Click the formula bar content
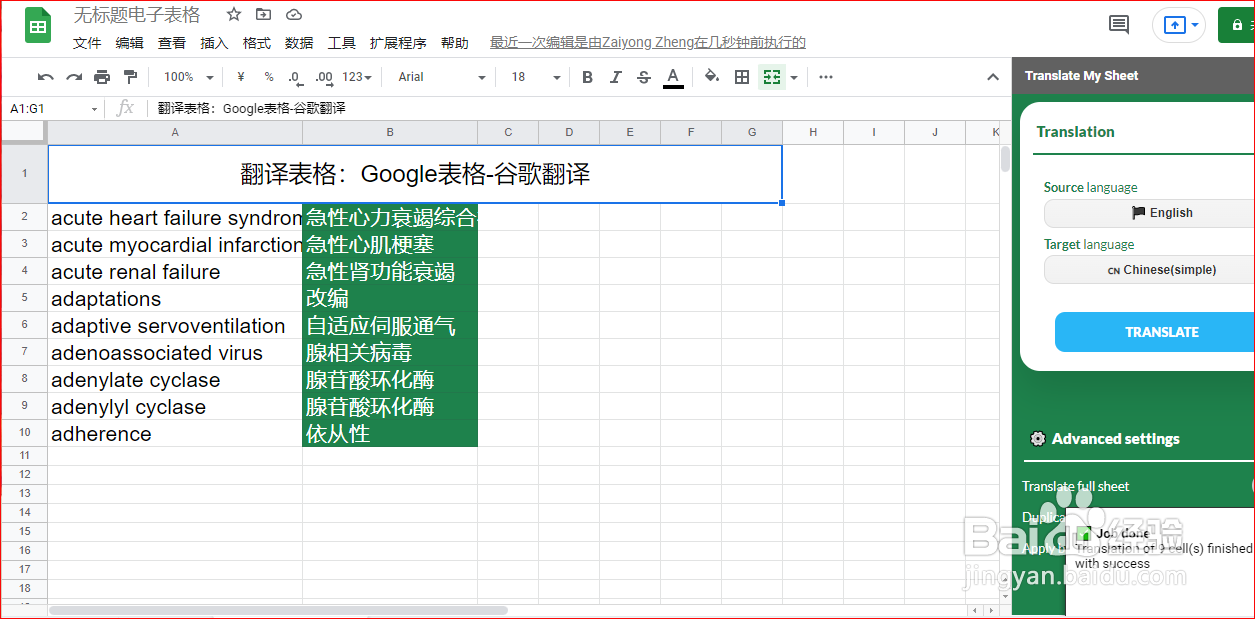This screenshot has width=1255, height=619. point(252,108)
